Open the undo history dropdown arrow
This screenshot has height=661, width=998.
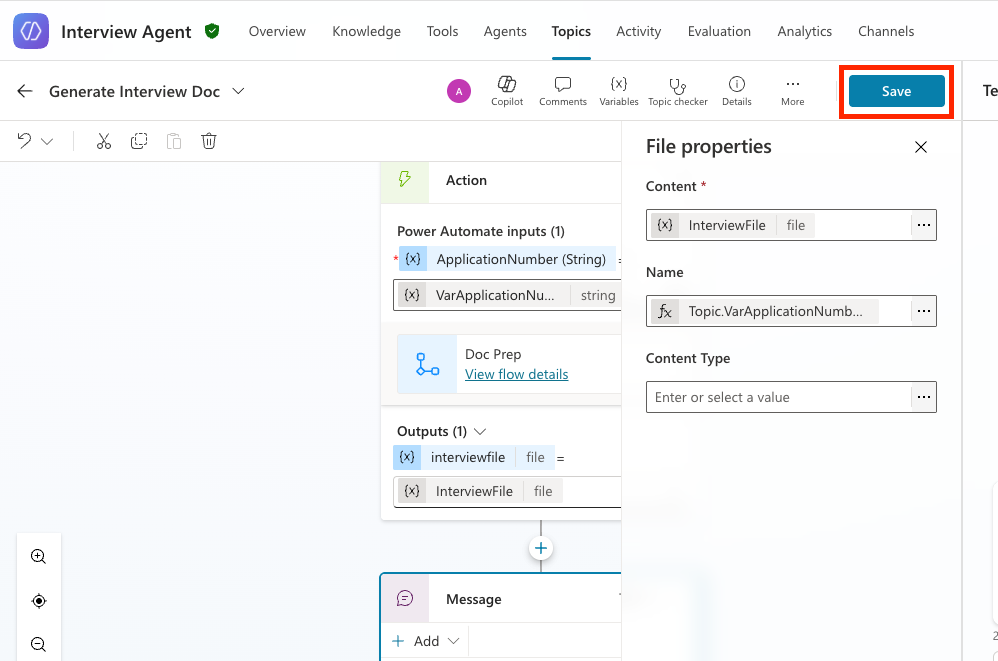(x=47, y=141)
